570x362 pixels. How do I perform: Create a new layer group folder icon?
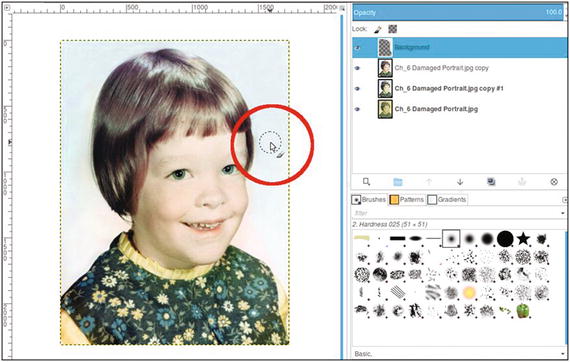coord(398,181)
